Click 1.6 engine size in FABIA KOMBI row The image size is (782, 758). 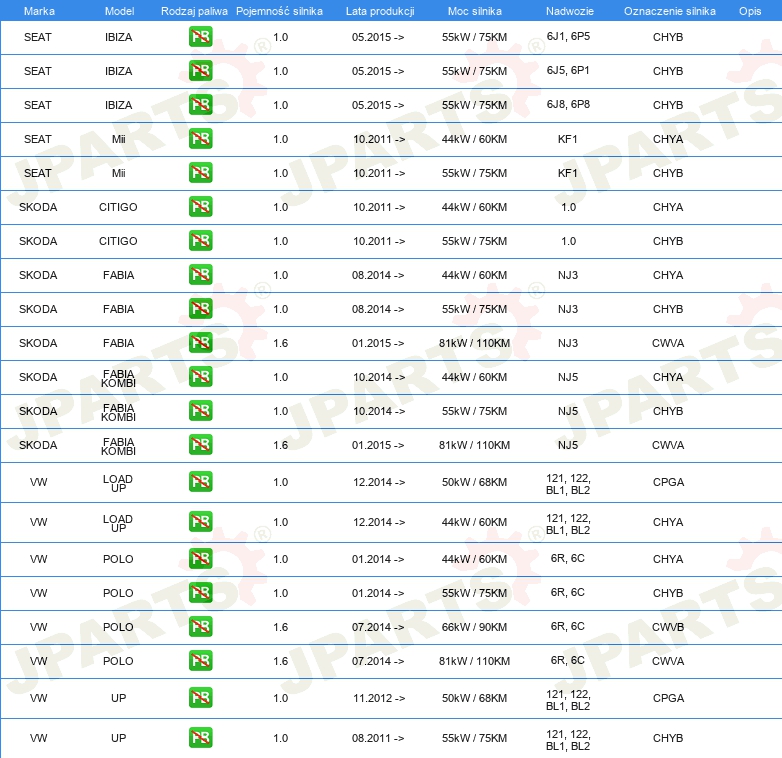(x=281, y=445)
